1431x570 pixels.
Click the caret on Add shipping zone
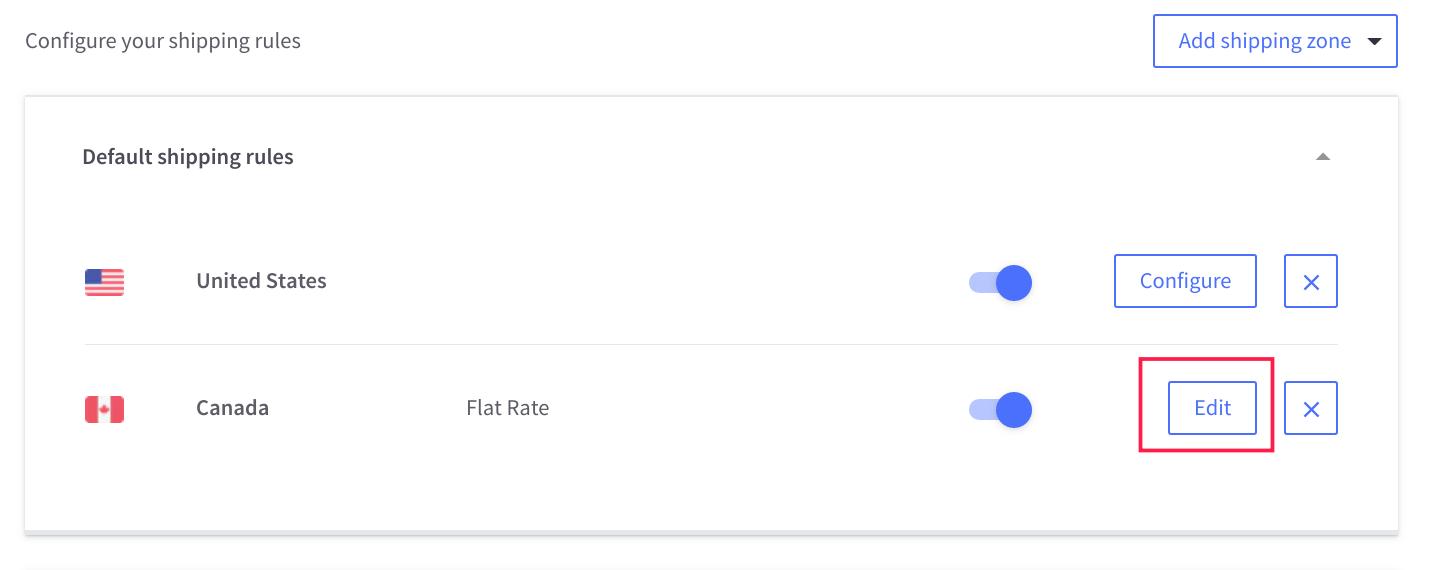1374,42
